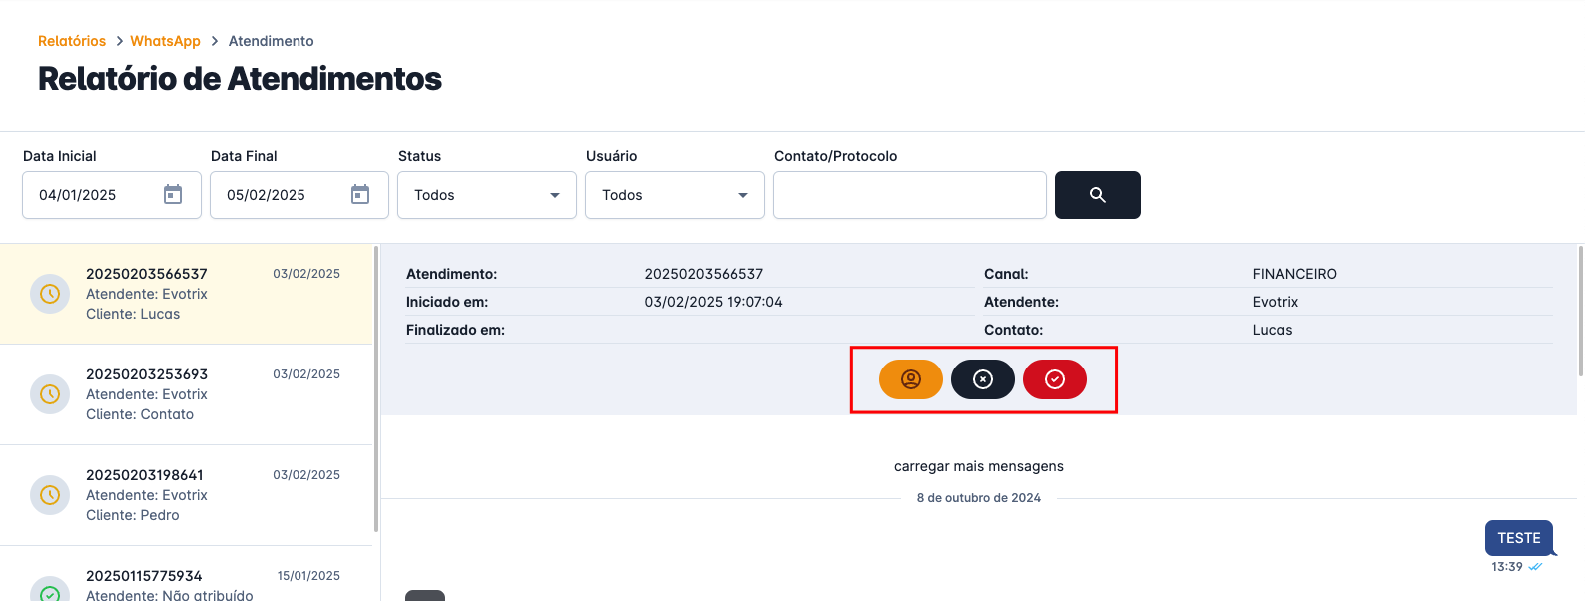Click the attendance list scrollbar
This screenshot has width=1585, height=601.
coord(376,390)
